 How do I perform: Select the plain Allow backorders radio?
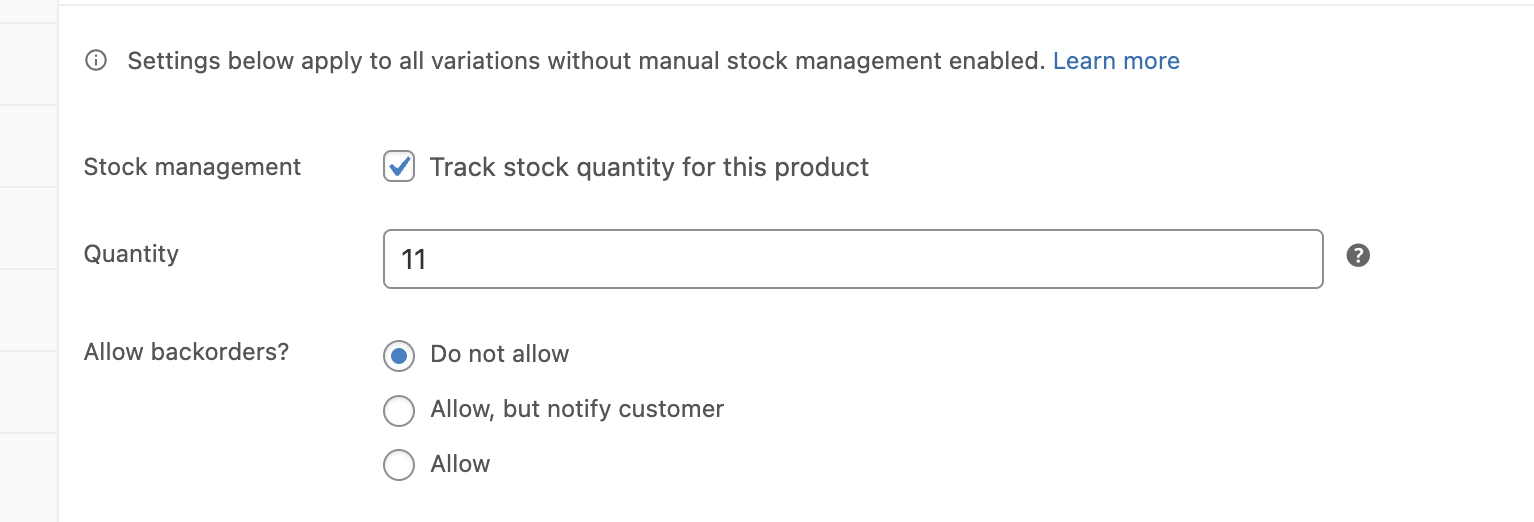pos(399,465)
